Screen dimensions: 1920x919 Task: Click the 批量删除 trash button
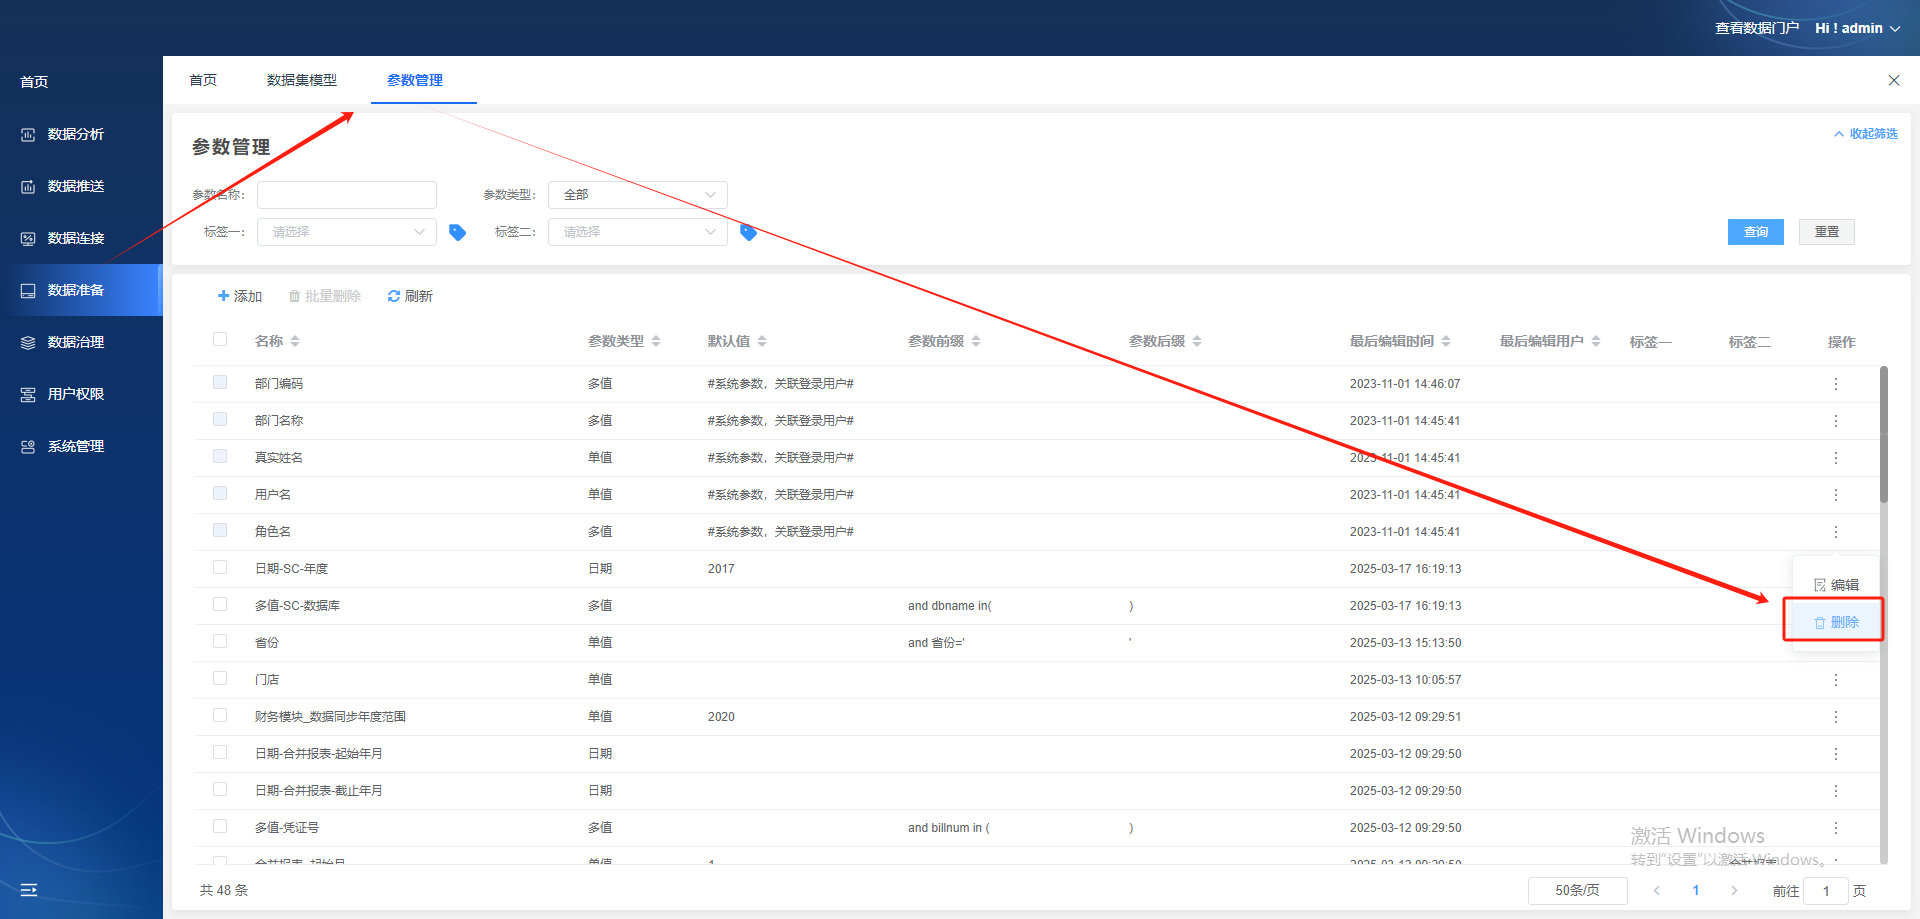[x=324, y=296]
